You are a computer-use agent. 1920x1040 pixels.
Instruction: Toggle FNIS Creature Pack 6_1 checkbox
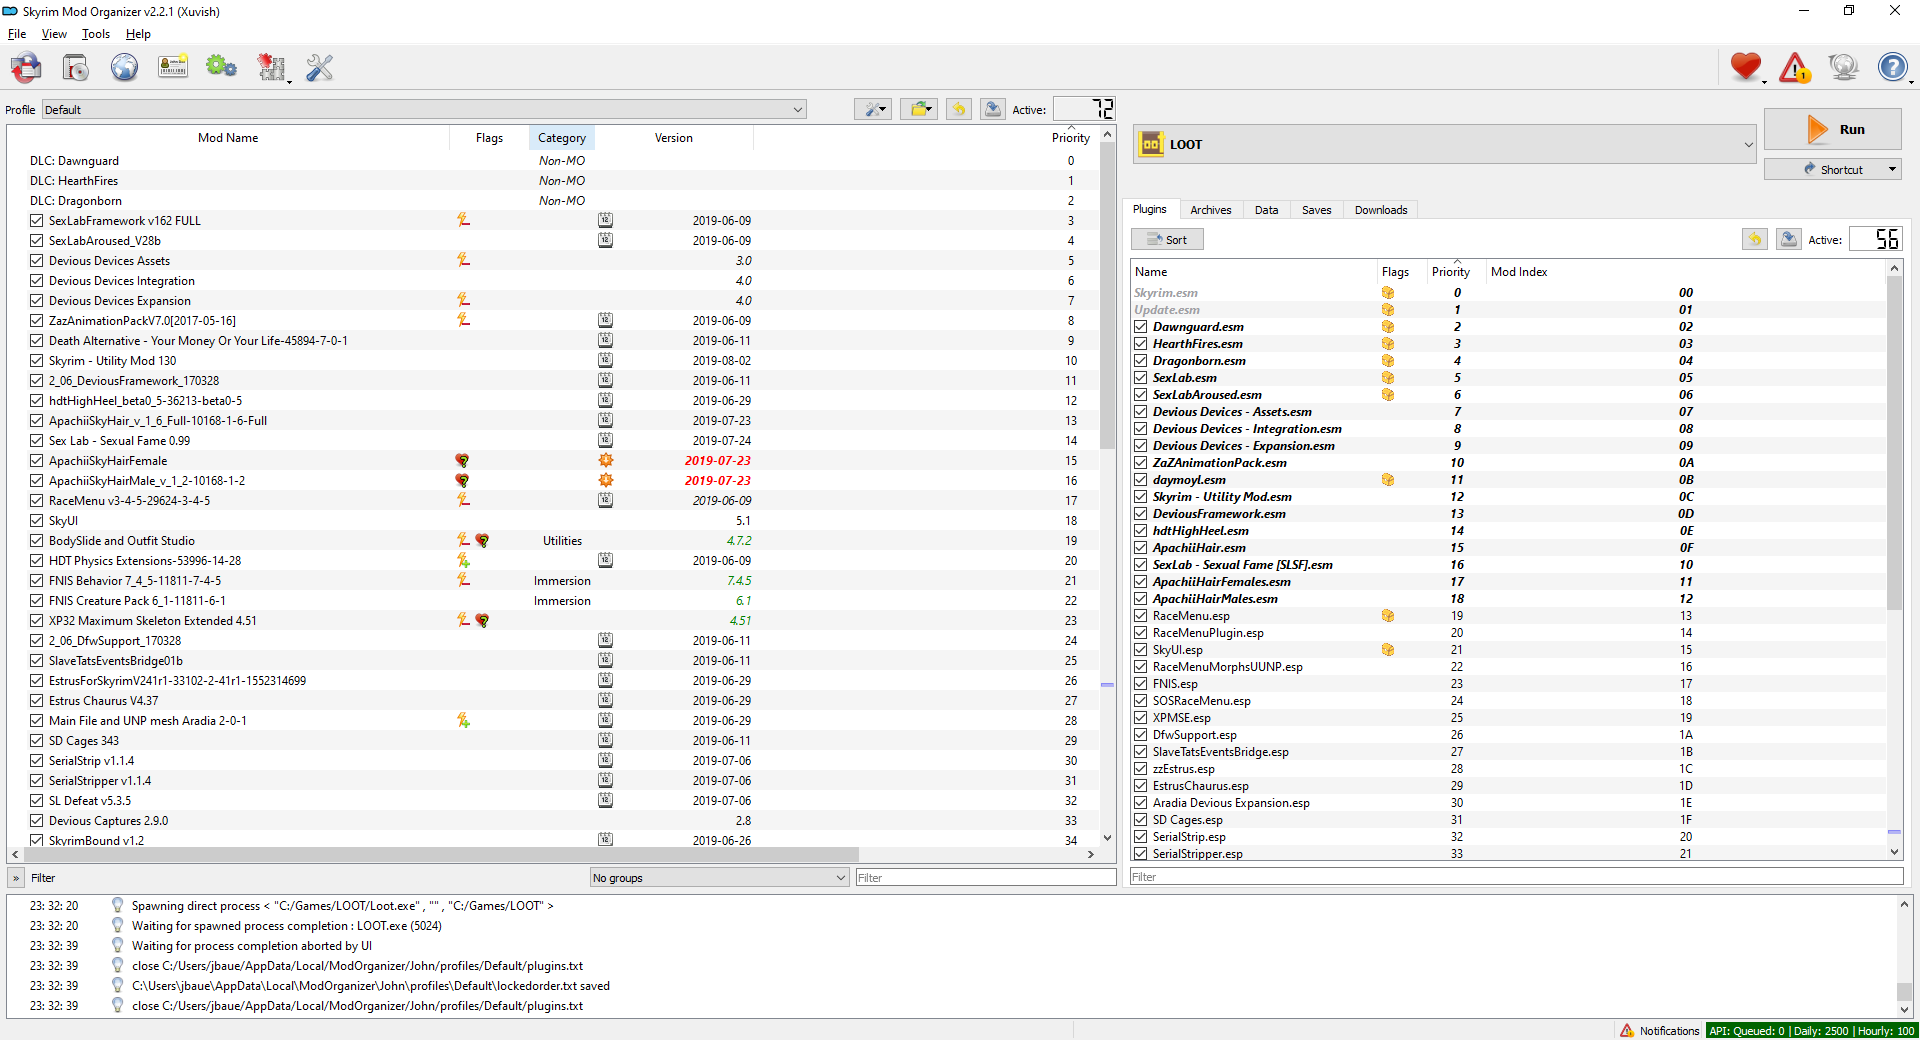tap(37, 601)
